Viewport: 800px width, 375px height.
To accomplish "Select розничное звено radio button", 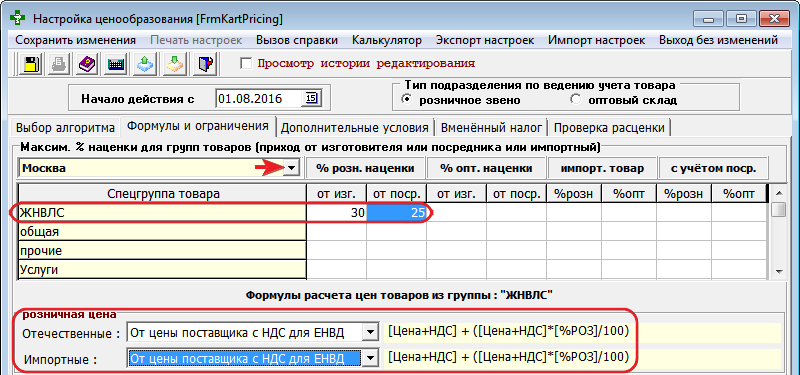I will [407, 99].
